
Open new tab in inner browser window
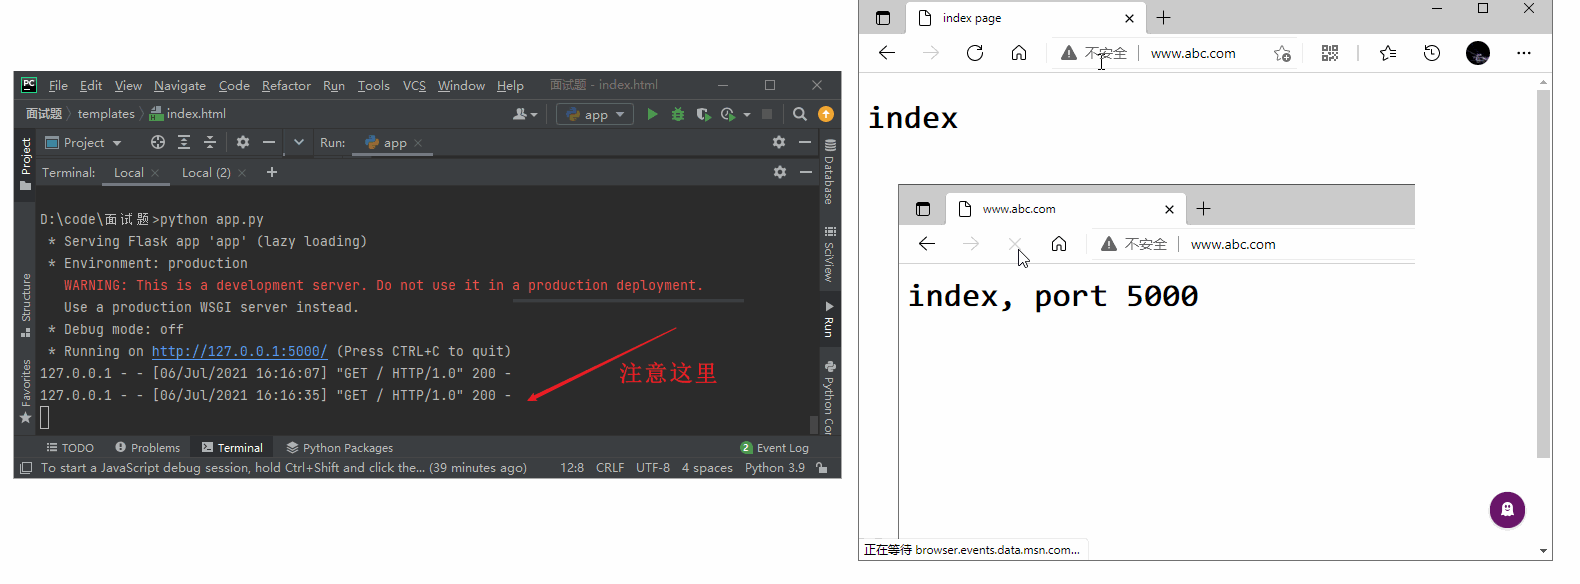pos(1204,208)
